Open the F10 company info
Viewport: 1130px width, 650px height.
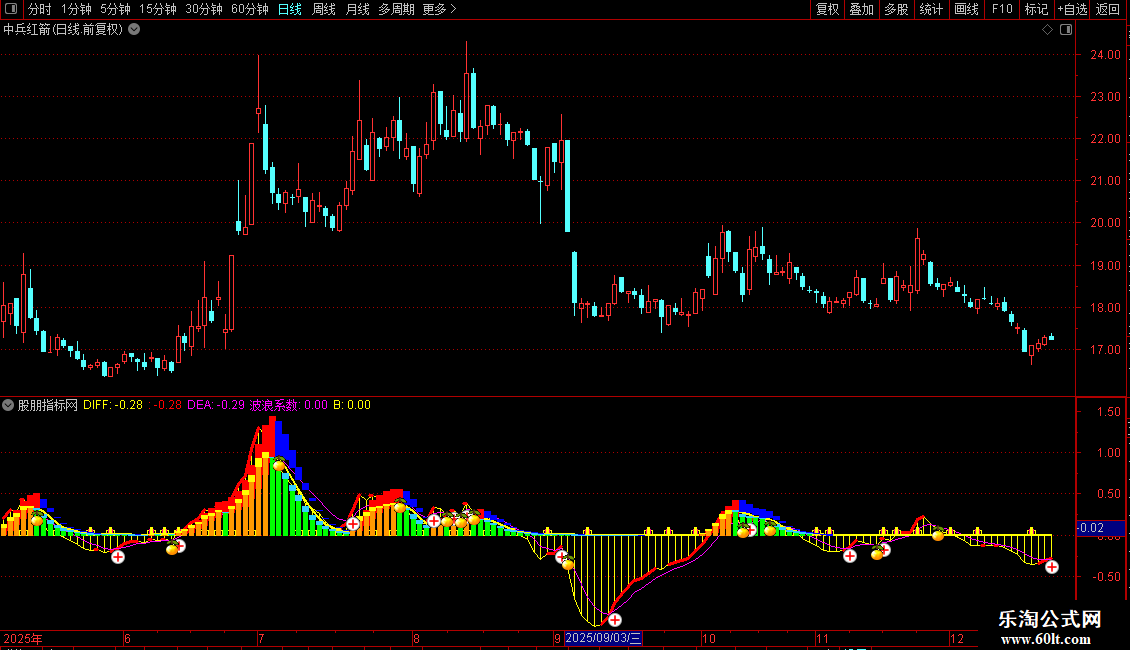(x=1002, y=9)
